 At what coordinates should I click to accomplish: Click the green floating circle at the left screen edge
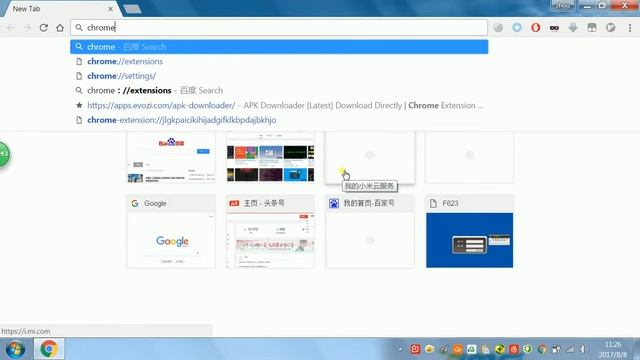[4, 154]
